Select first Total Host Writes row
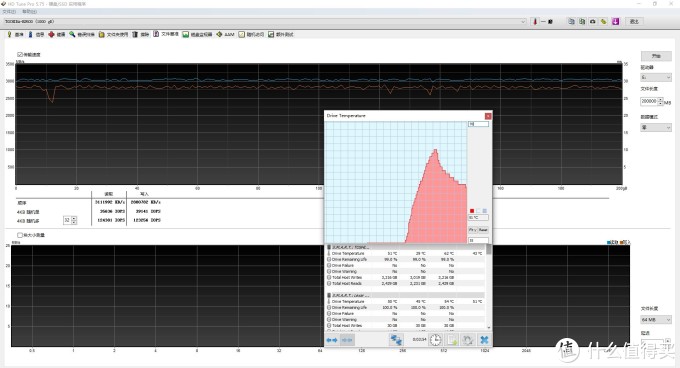The image size is (680, 368). pyautogui.click(x=405, y=277)
